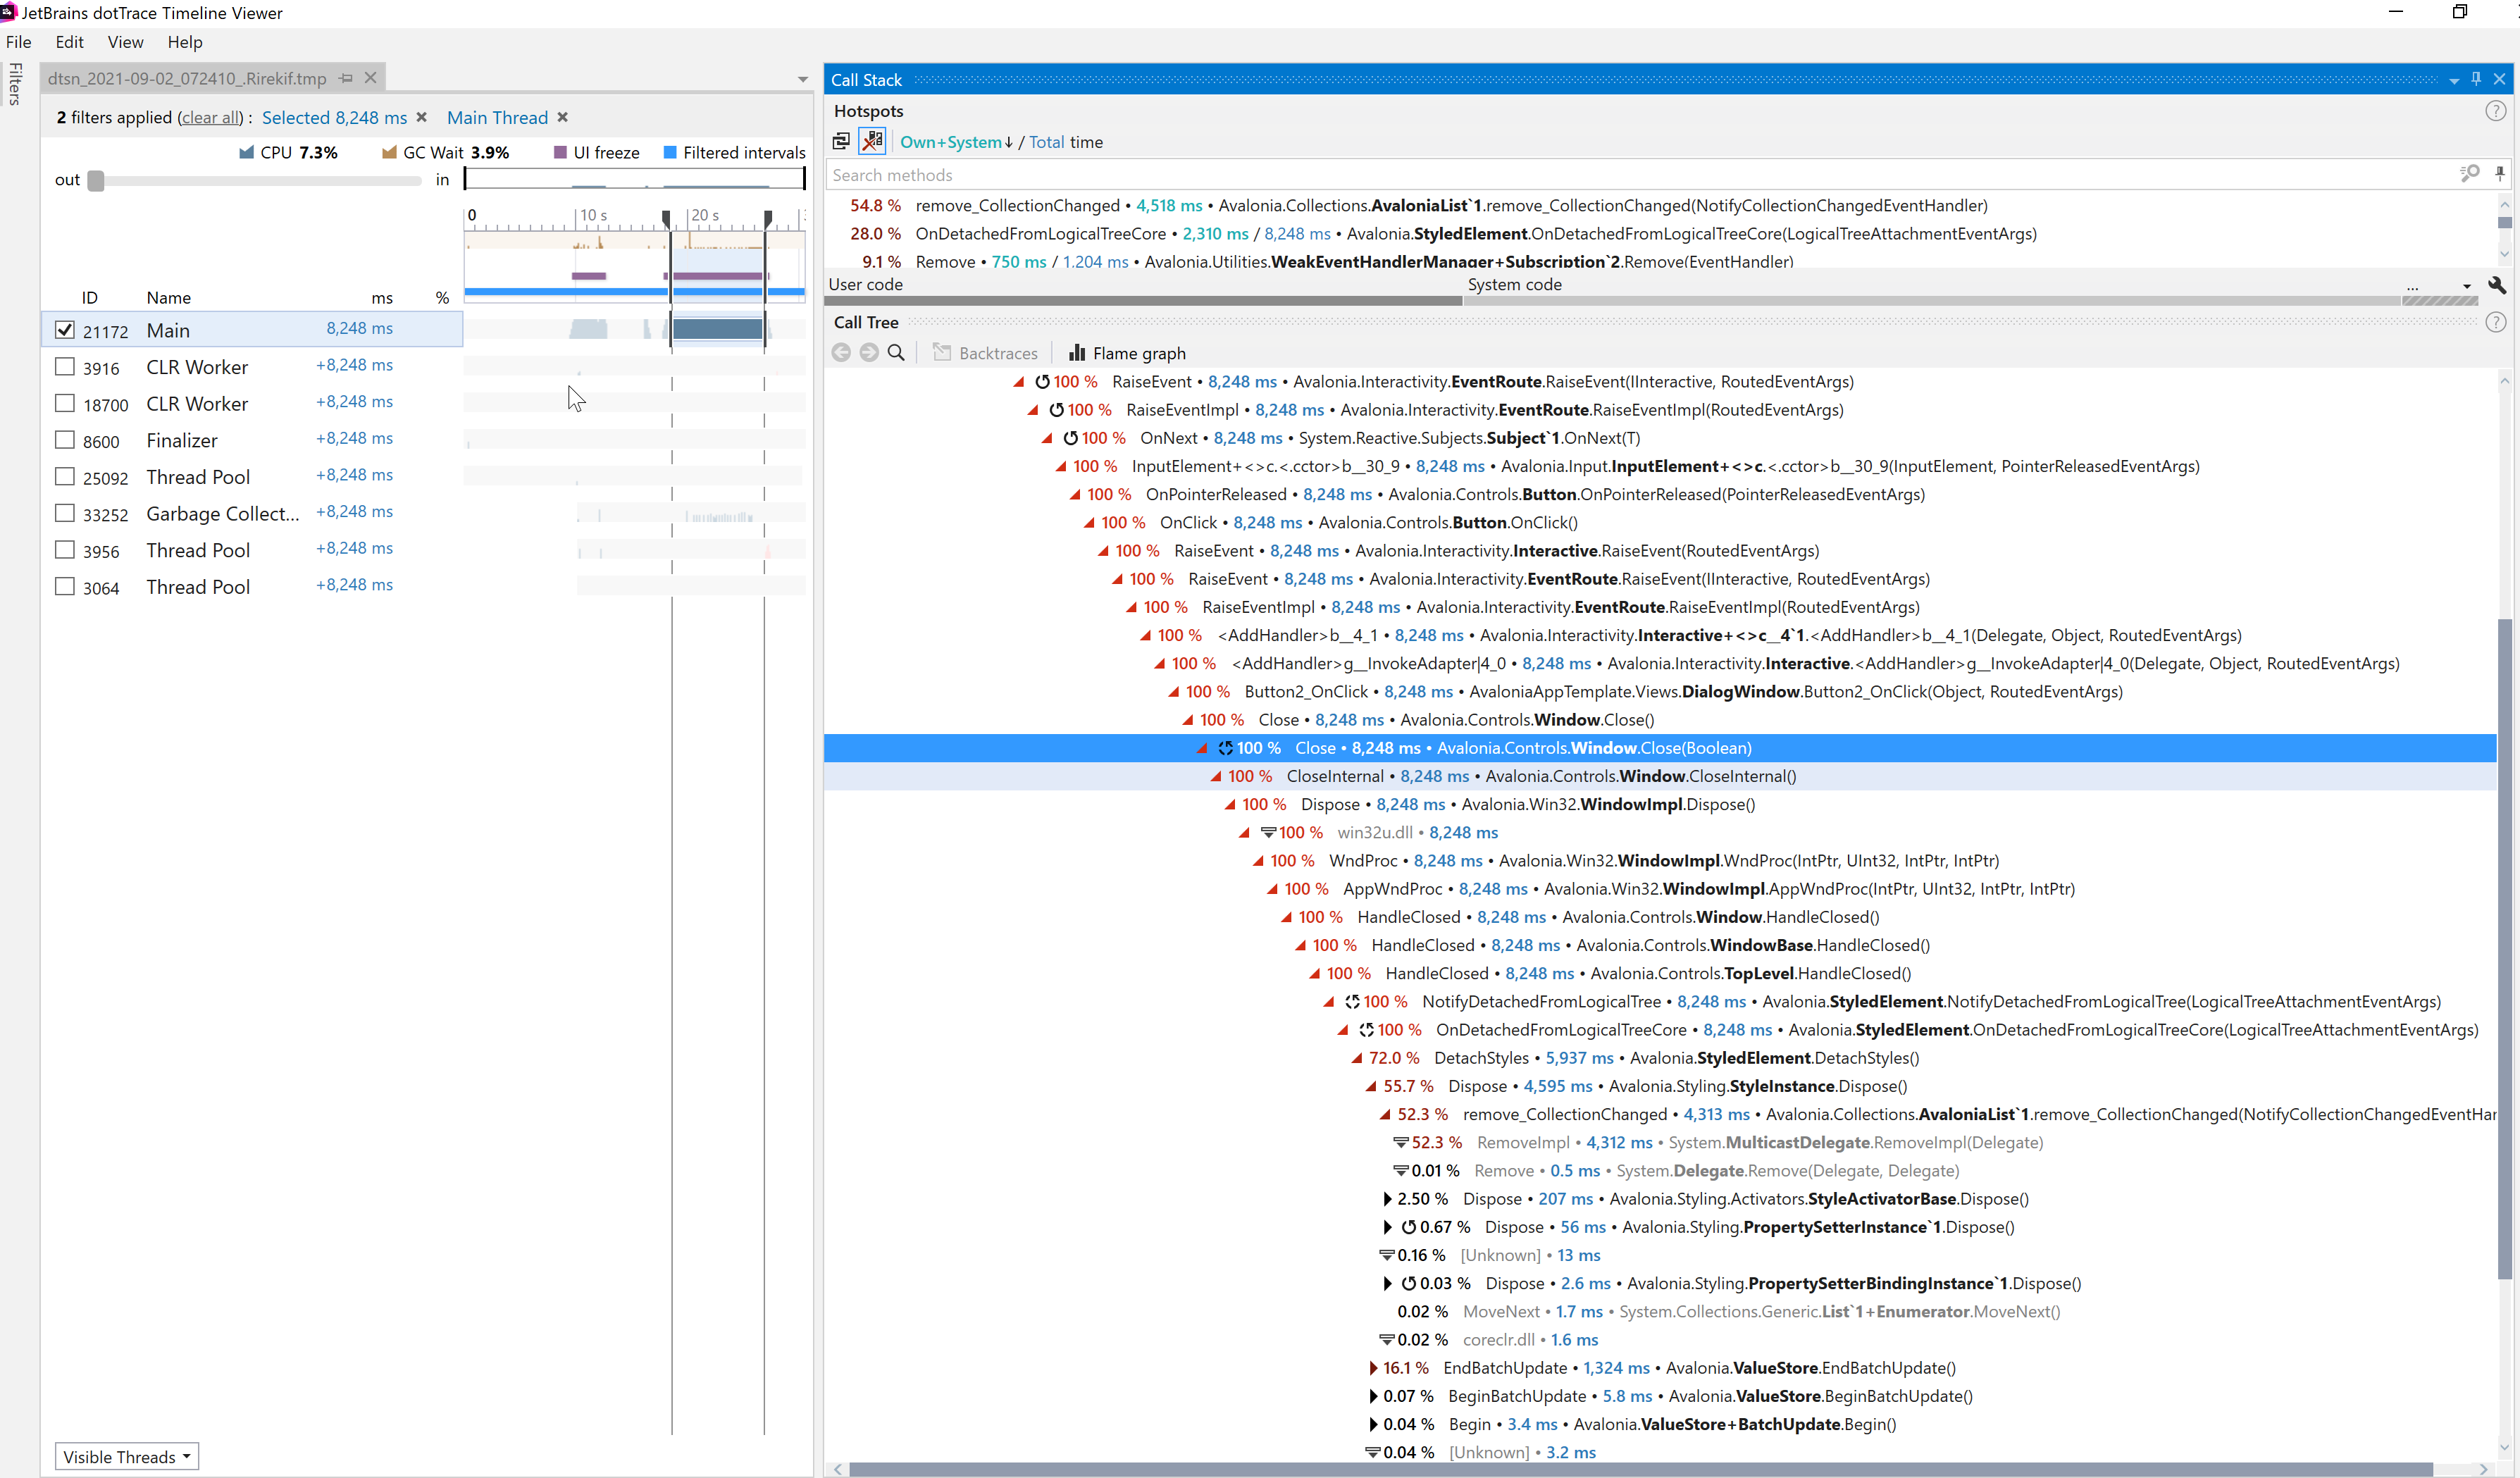This screenshot has width=2520, height=1478.
Task: Expand the Begin 3.4 ms node
Action: 1373,1424
